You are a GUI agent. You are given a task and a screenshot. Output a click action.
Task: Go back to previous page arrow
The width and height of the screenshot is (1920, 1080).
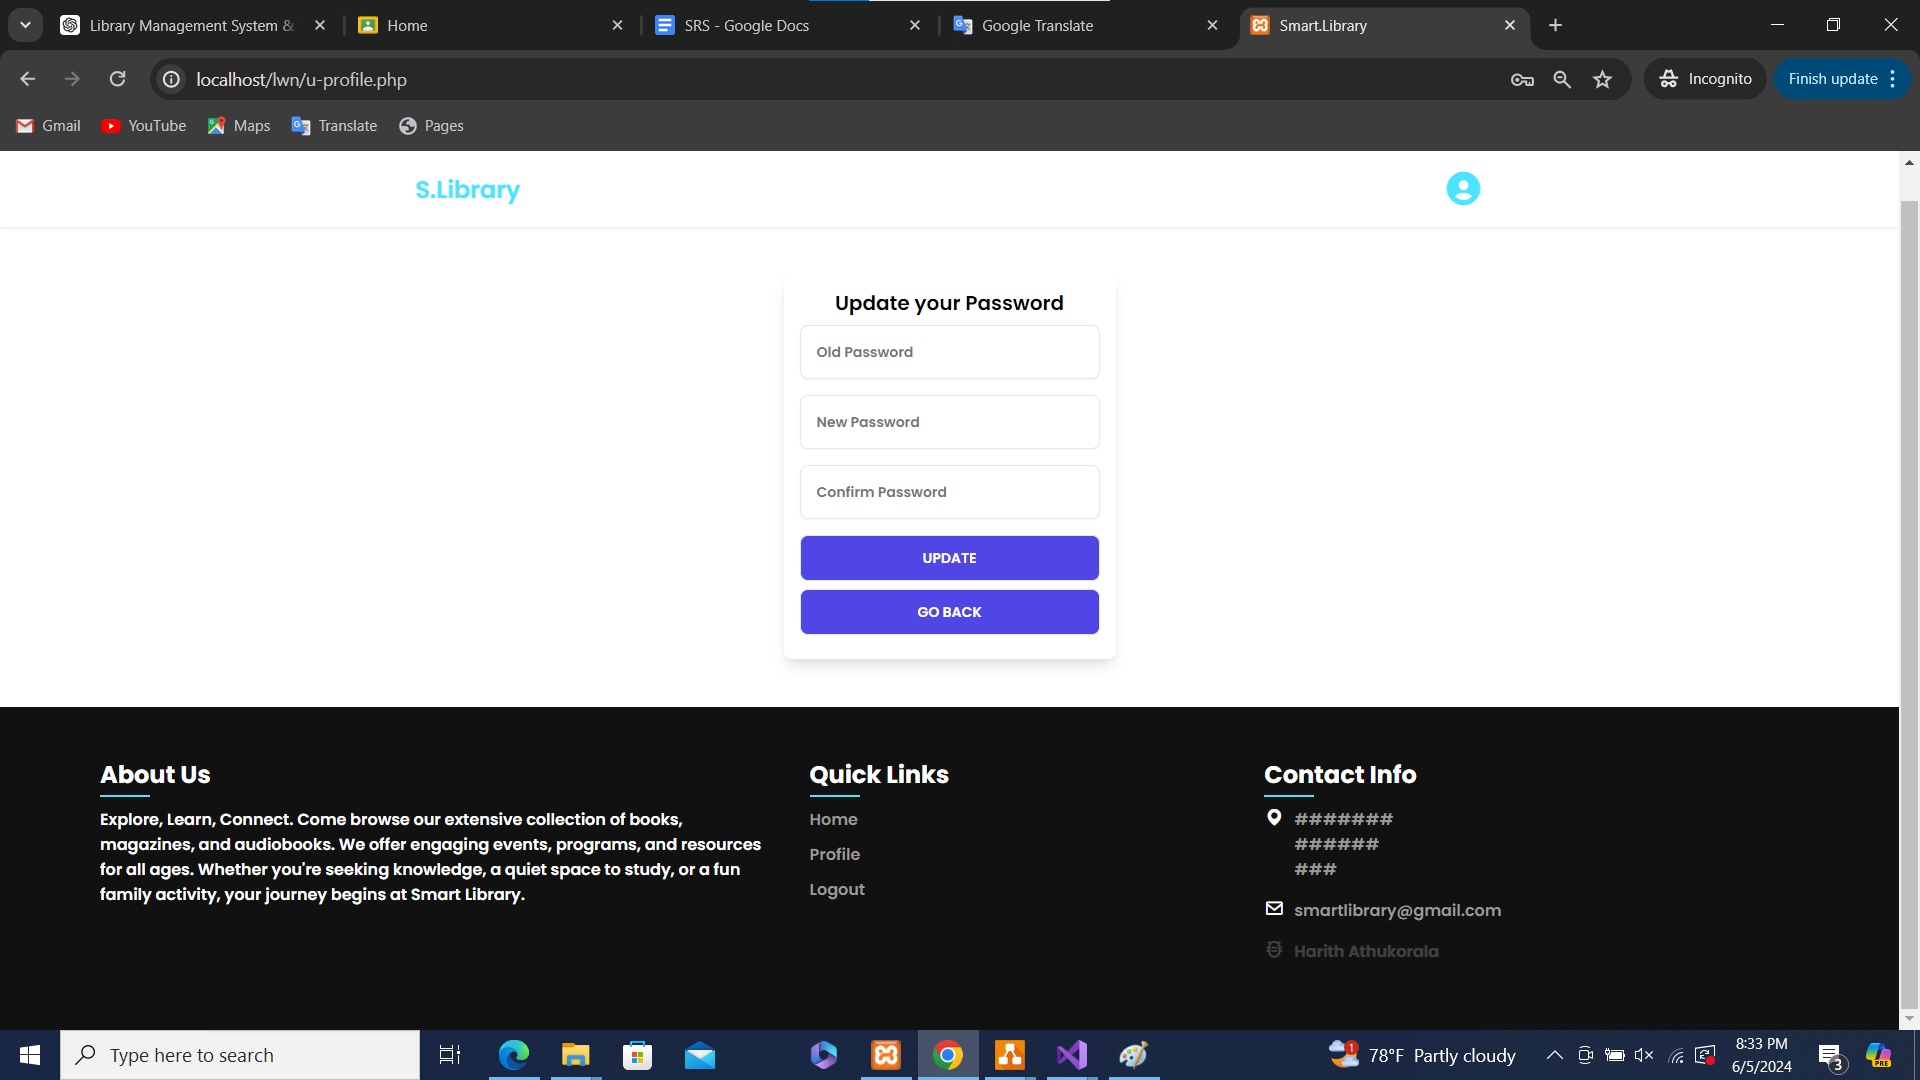pos(27,79)
